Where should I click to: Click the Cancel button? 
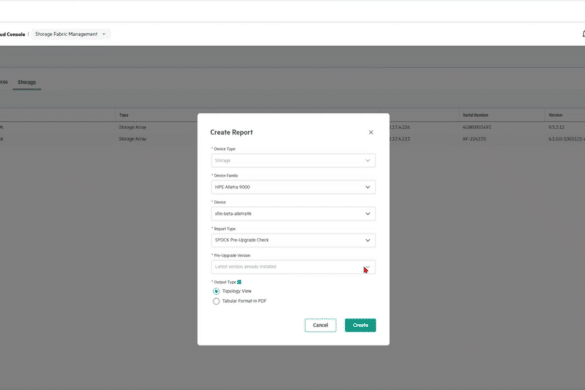[x=320, y=325]
